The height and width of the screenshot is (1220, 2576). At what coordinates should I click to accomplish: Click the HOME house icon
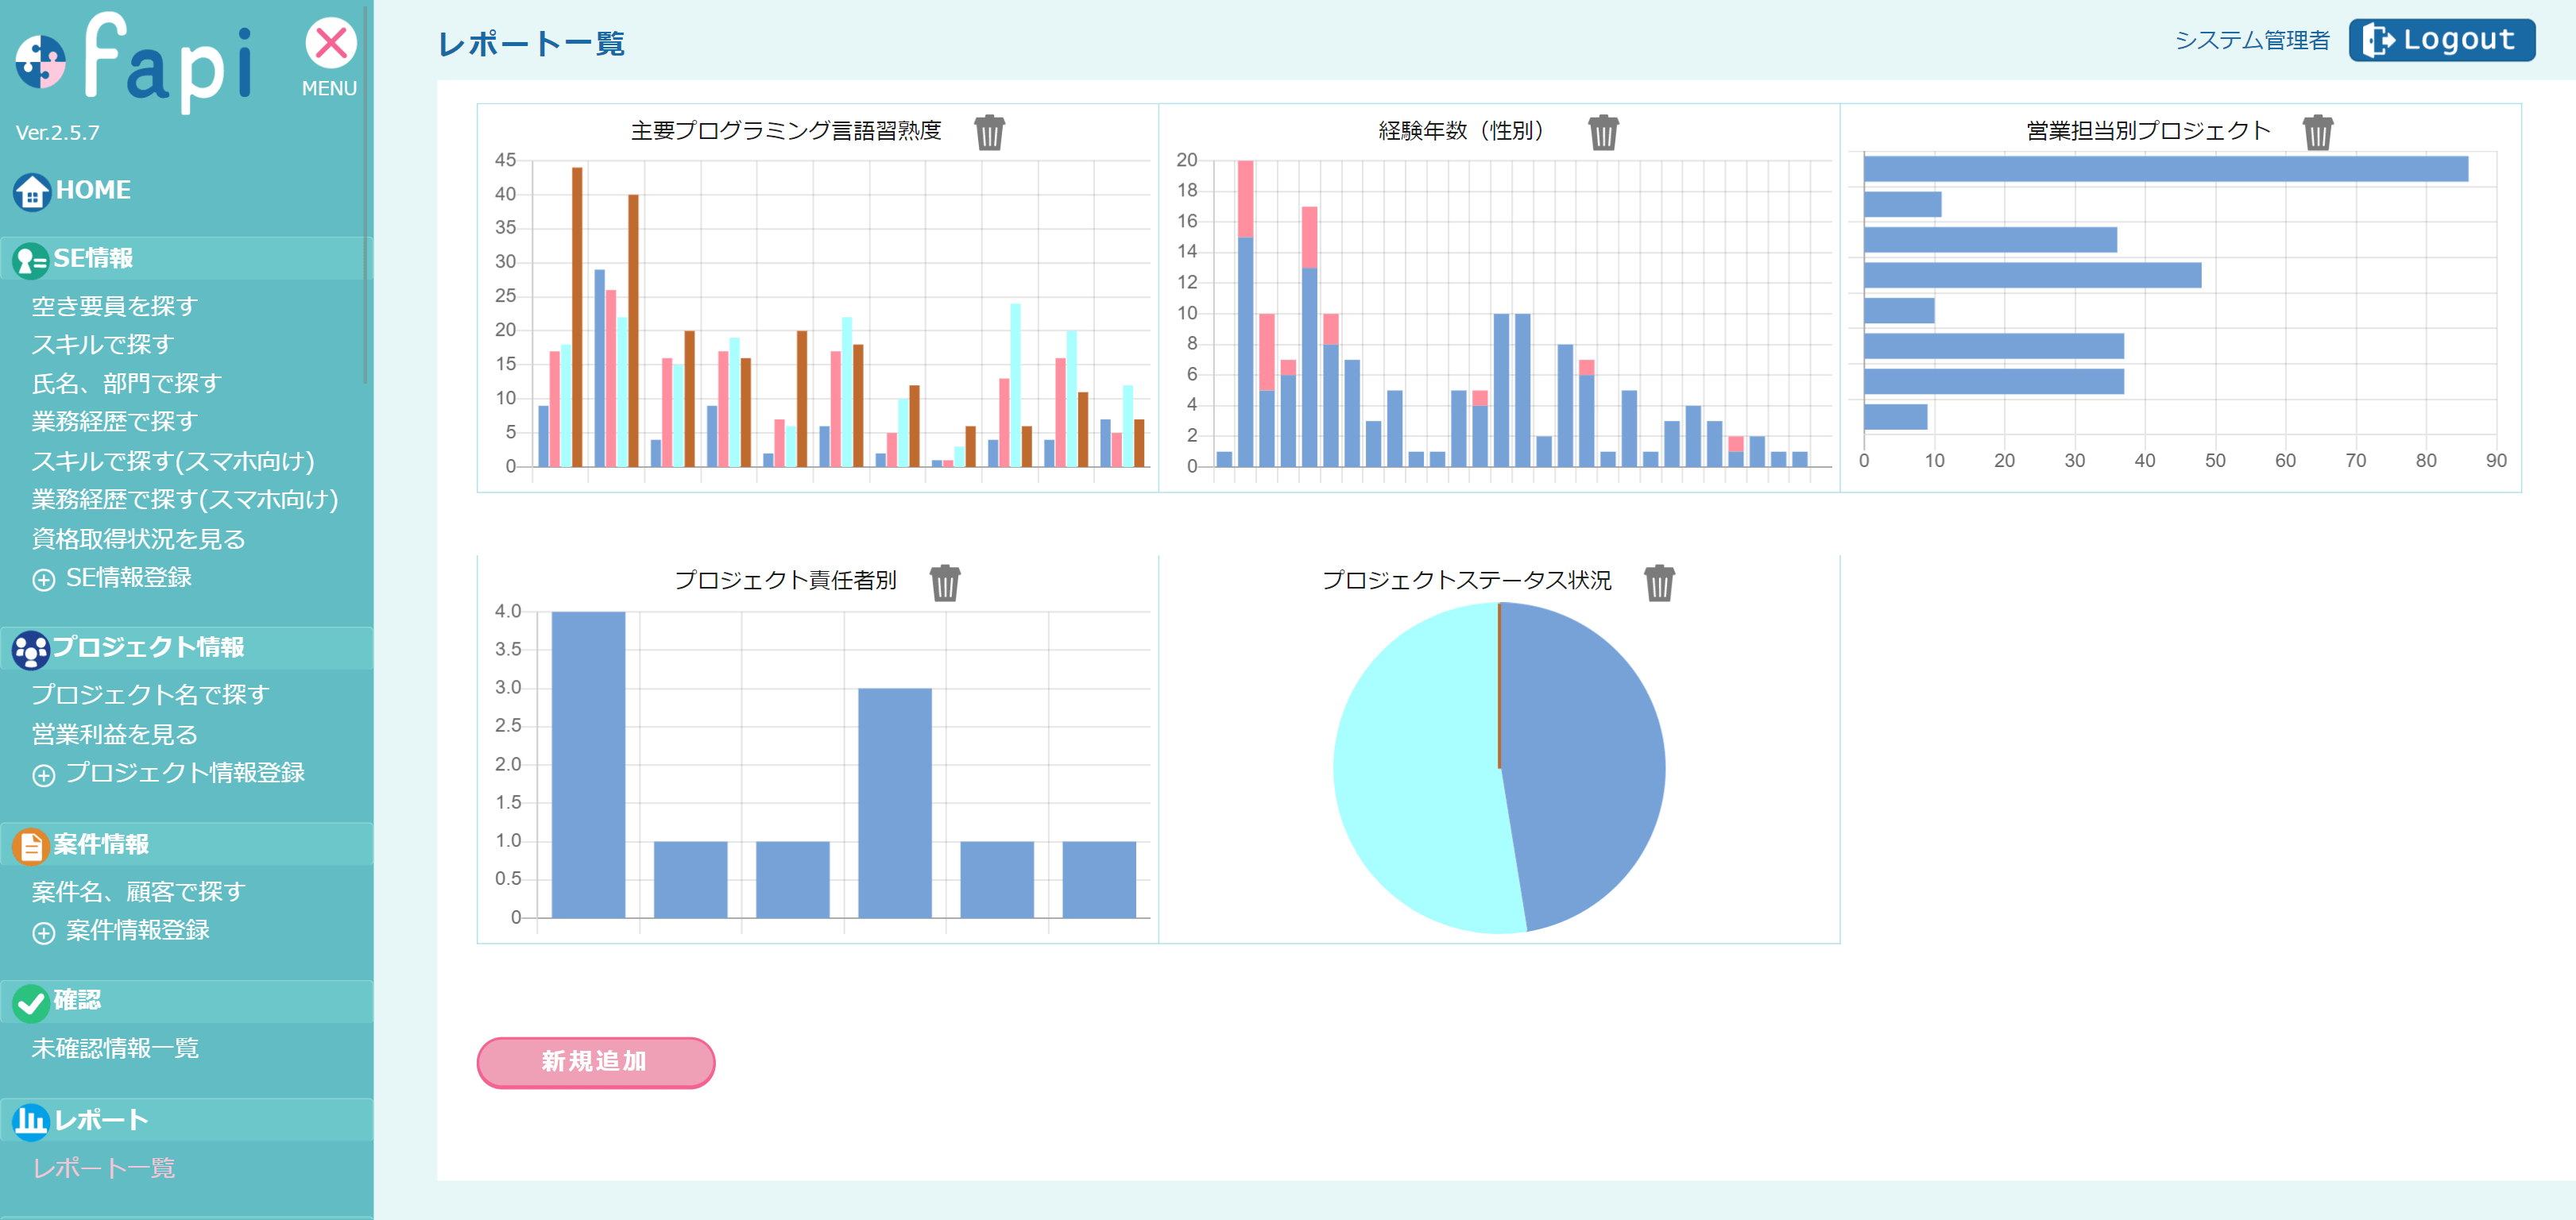coord(32,191)
